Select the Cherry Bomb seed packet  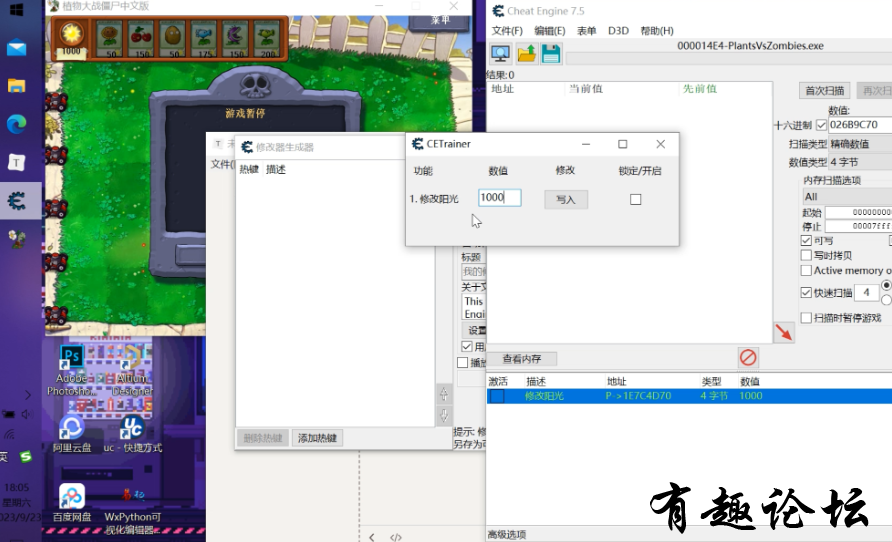(x=141, y=39)
